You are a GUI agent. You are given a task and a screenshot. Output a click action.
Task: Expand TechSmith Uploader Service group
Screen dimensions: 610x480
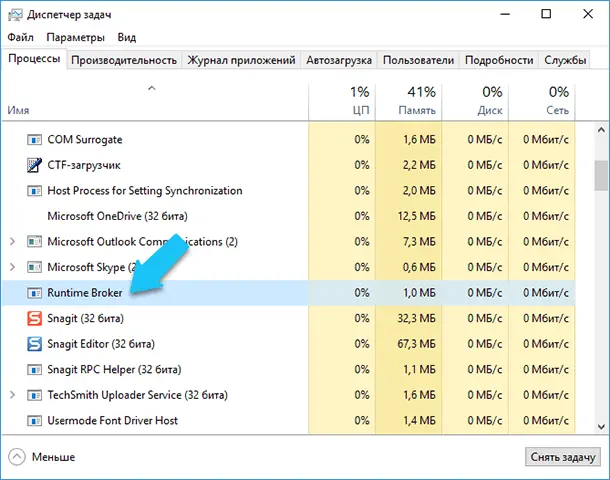pyautogui.click(x=12, y=395)
